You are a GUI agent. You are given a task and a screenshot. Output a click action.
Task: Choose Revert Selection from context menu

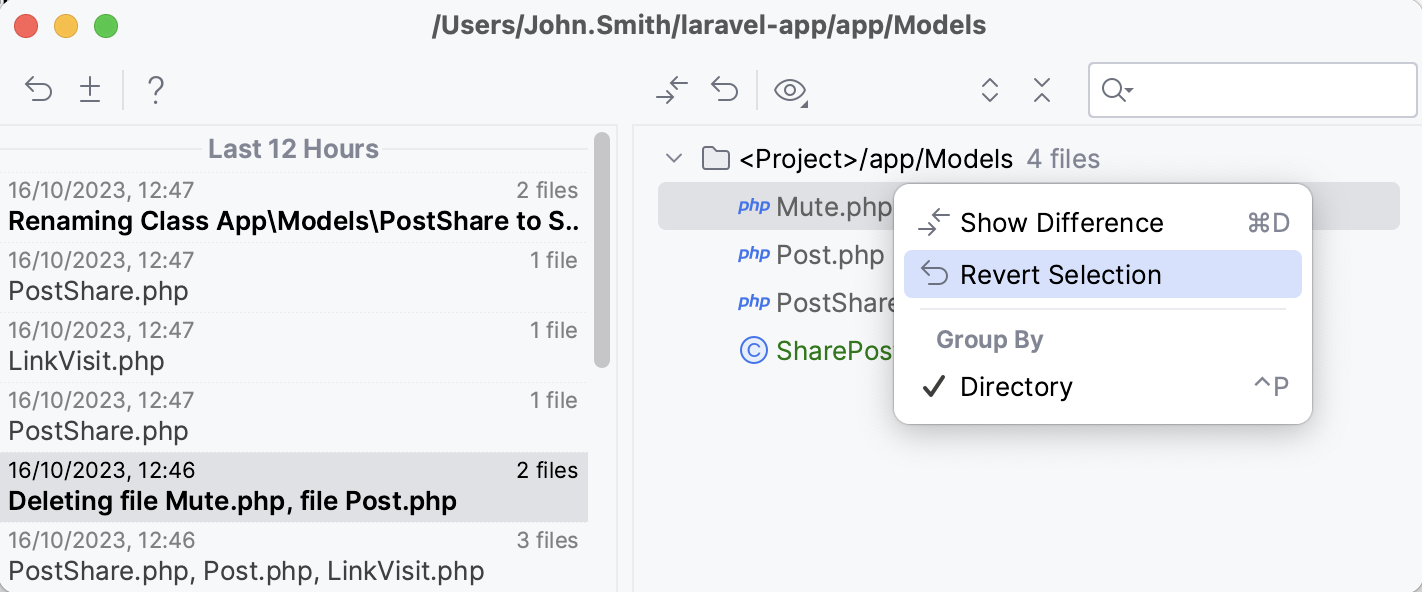[x=1061, y=275]
